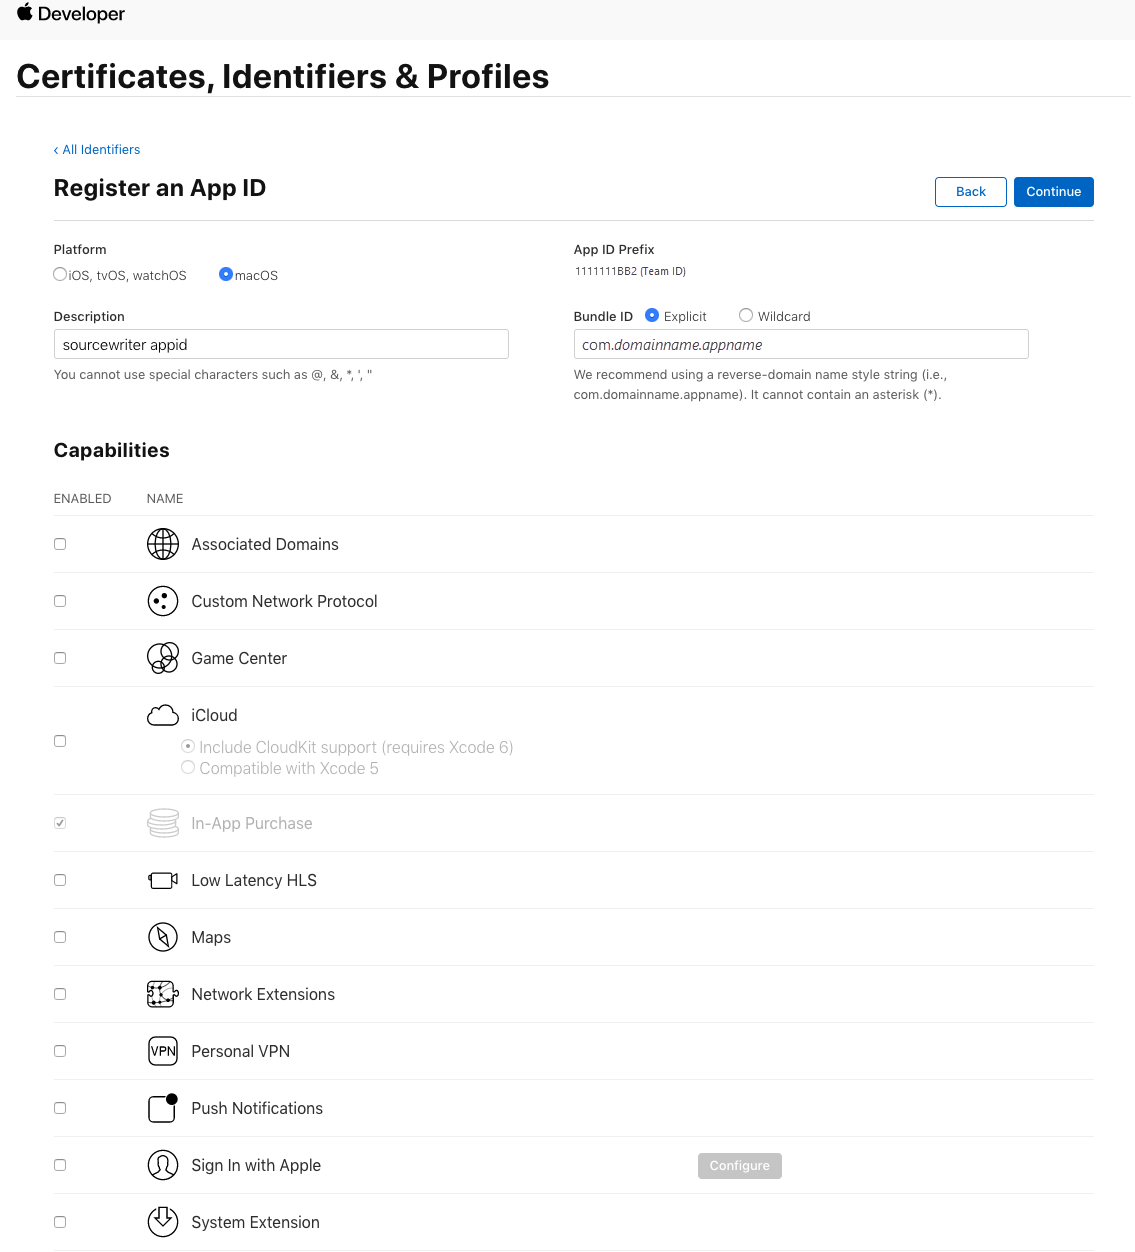Enable the Network Extensions checkbox
Screen dimensions: 1135x1252
[60, 994]
